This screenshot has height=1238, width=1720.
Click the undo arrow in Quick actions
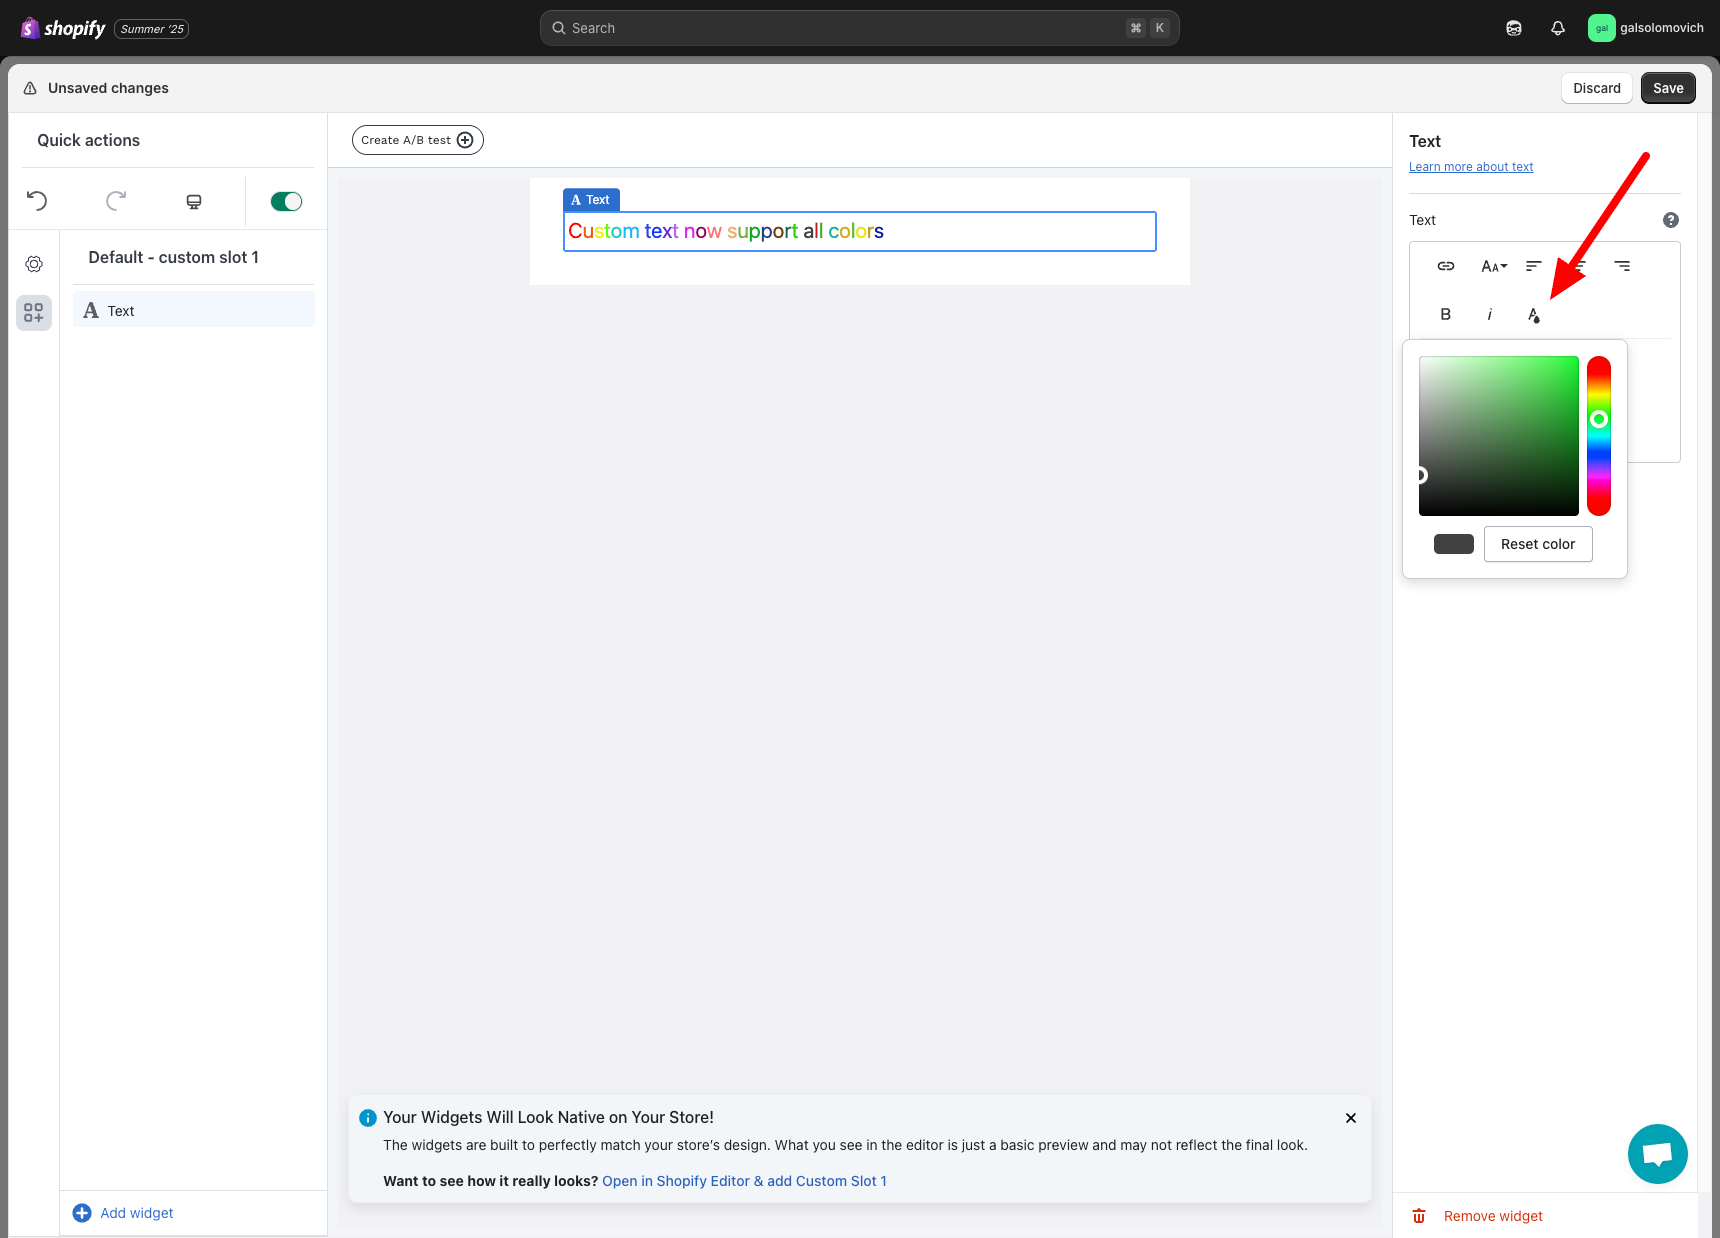(x=37, y=201)
